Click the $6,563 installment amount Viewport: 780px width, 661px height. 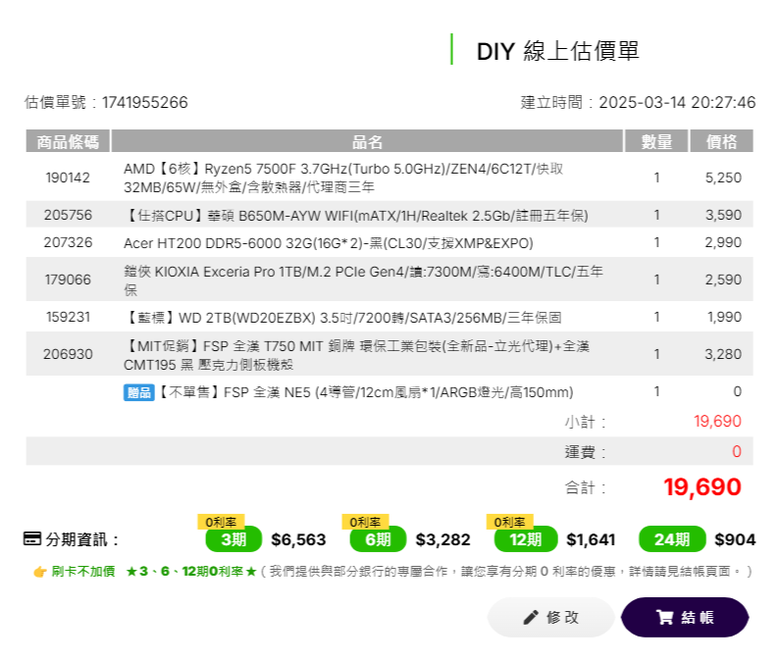(x=298, y=540)
